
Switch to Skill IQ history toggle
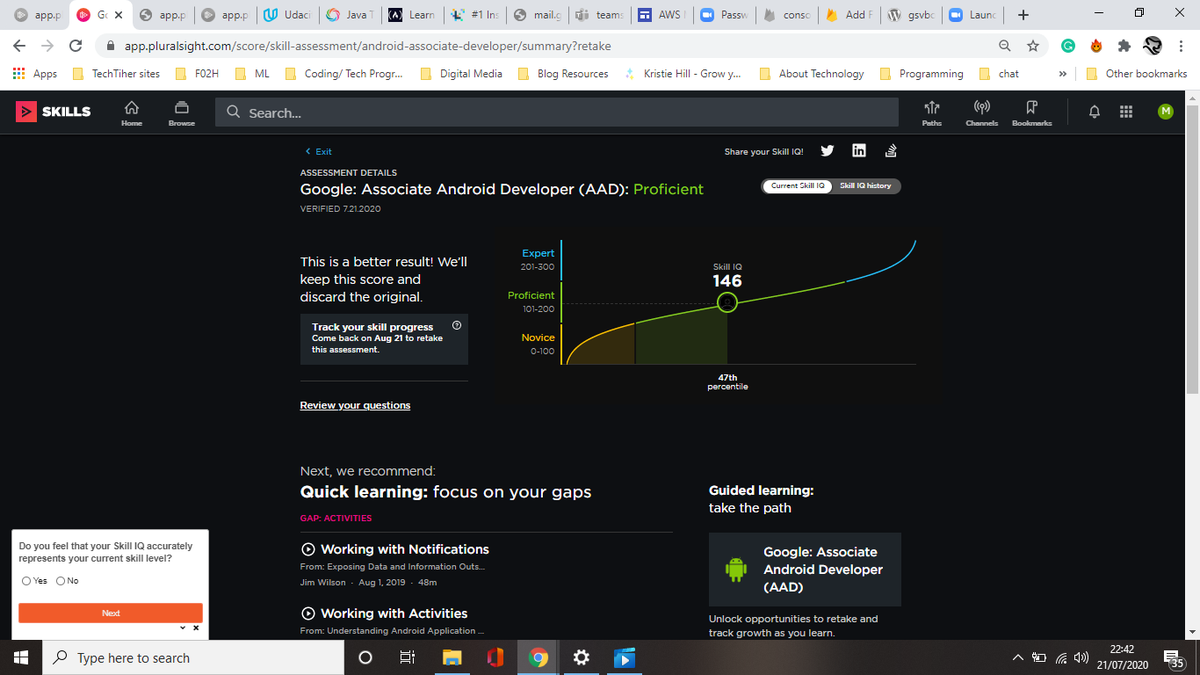[x=866, y=186]
